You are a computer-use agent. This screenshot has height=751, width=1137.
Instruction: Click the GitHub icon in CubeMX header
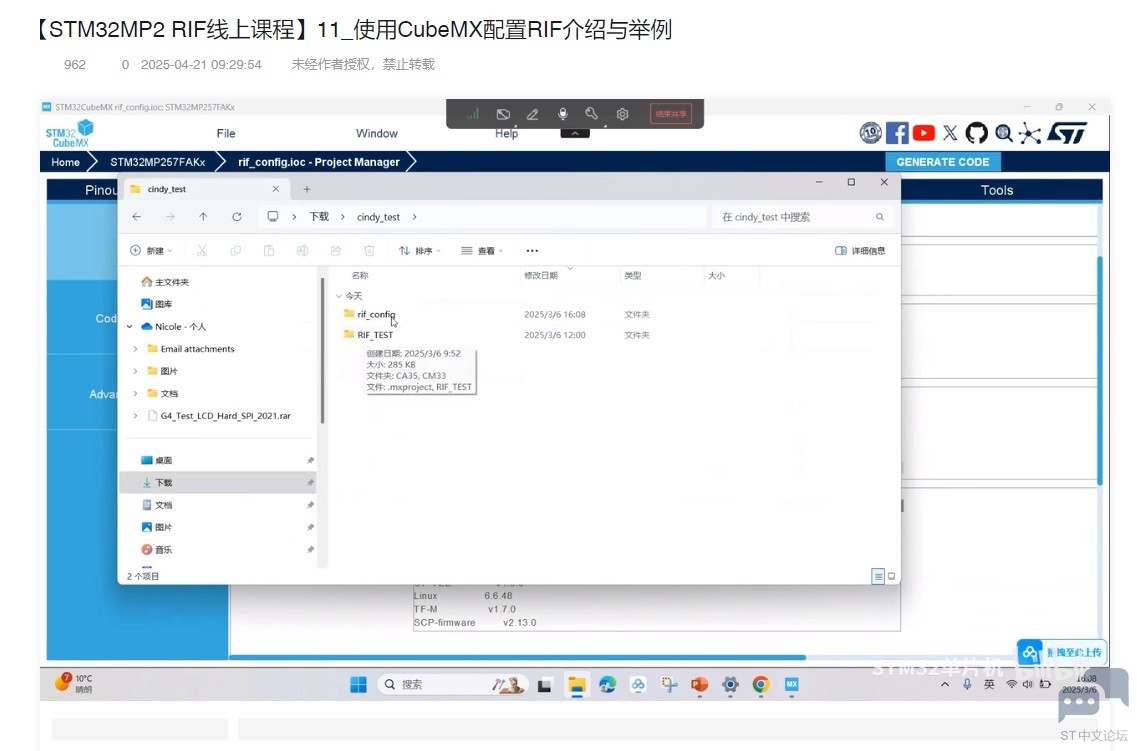976,133
